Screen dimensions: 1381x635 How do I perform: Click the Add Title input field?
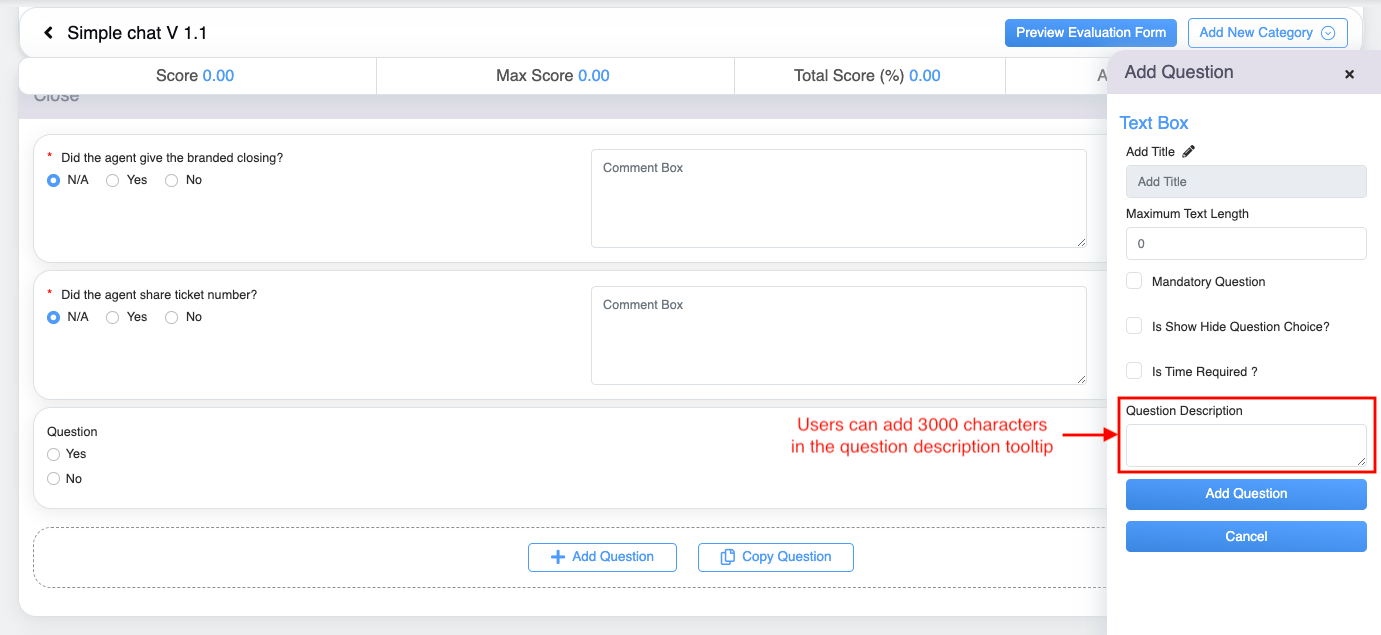(1245, 181)
